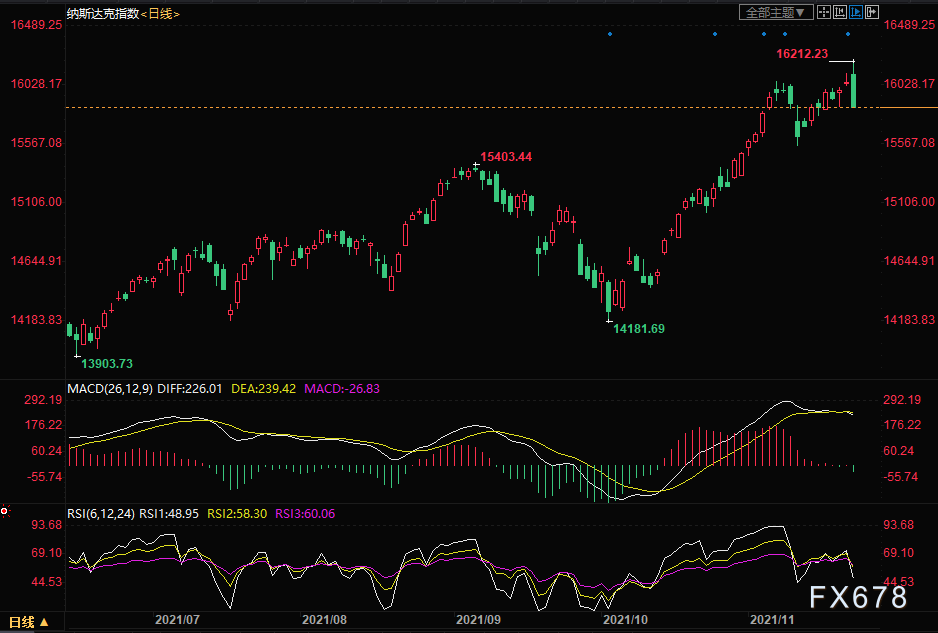Image resolution: width=938 pixels, height=633 pixels.
Task: Open the 日线 period selector at bottom left
Action: pyautogui.click(x=28, y=622)
